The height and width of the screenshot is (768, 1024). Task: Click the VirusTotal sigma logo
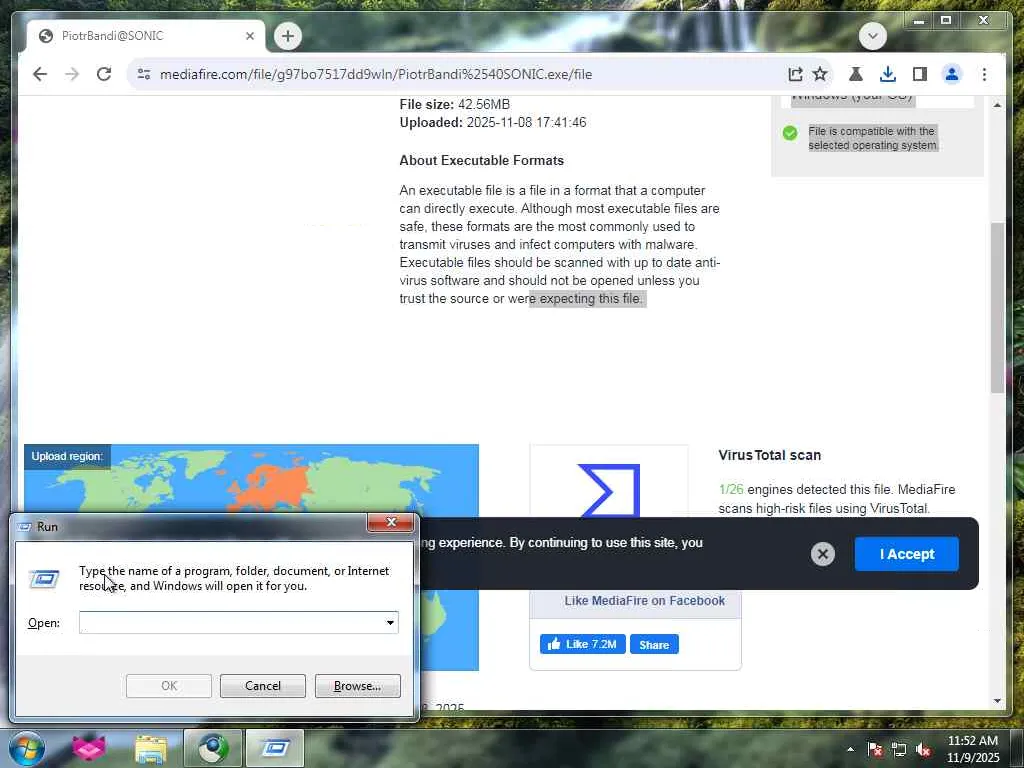click(x=609, y=490)
